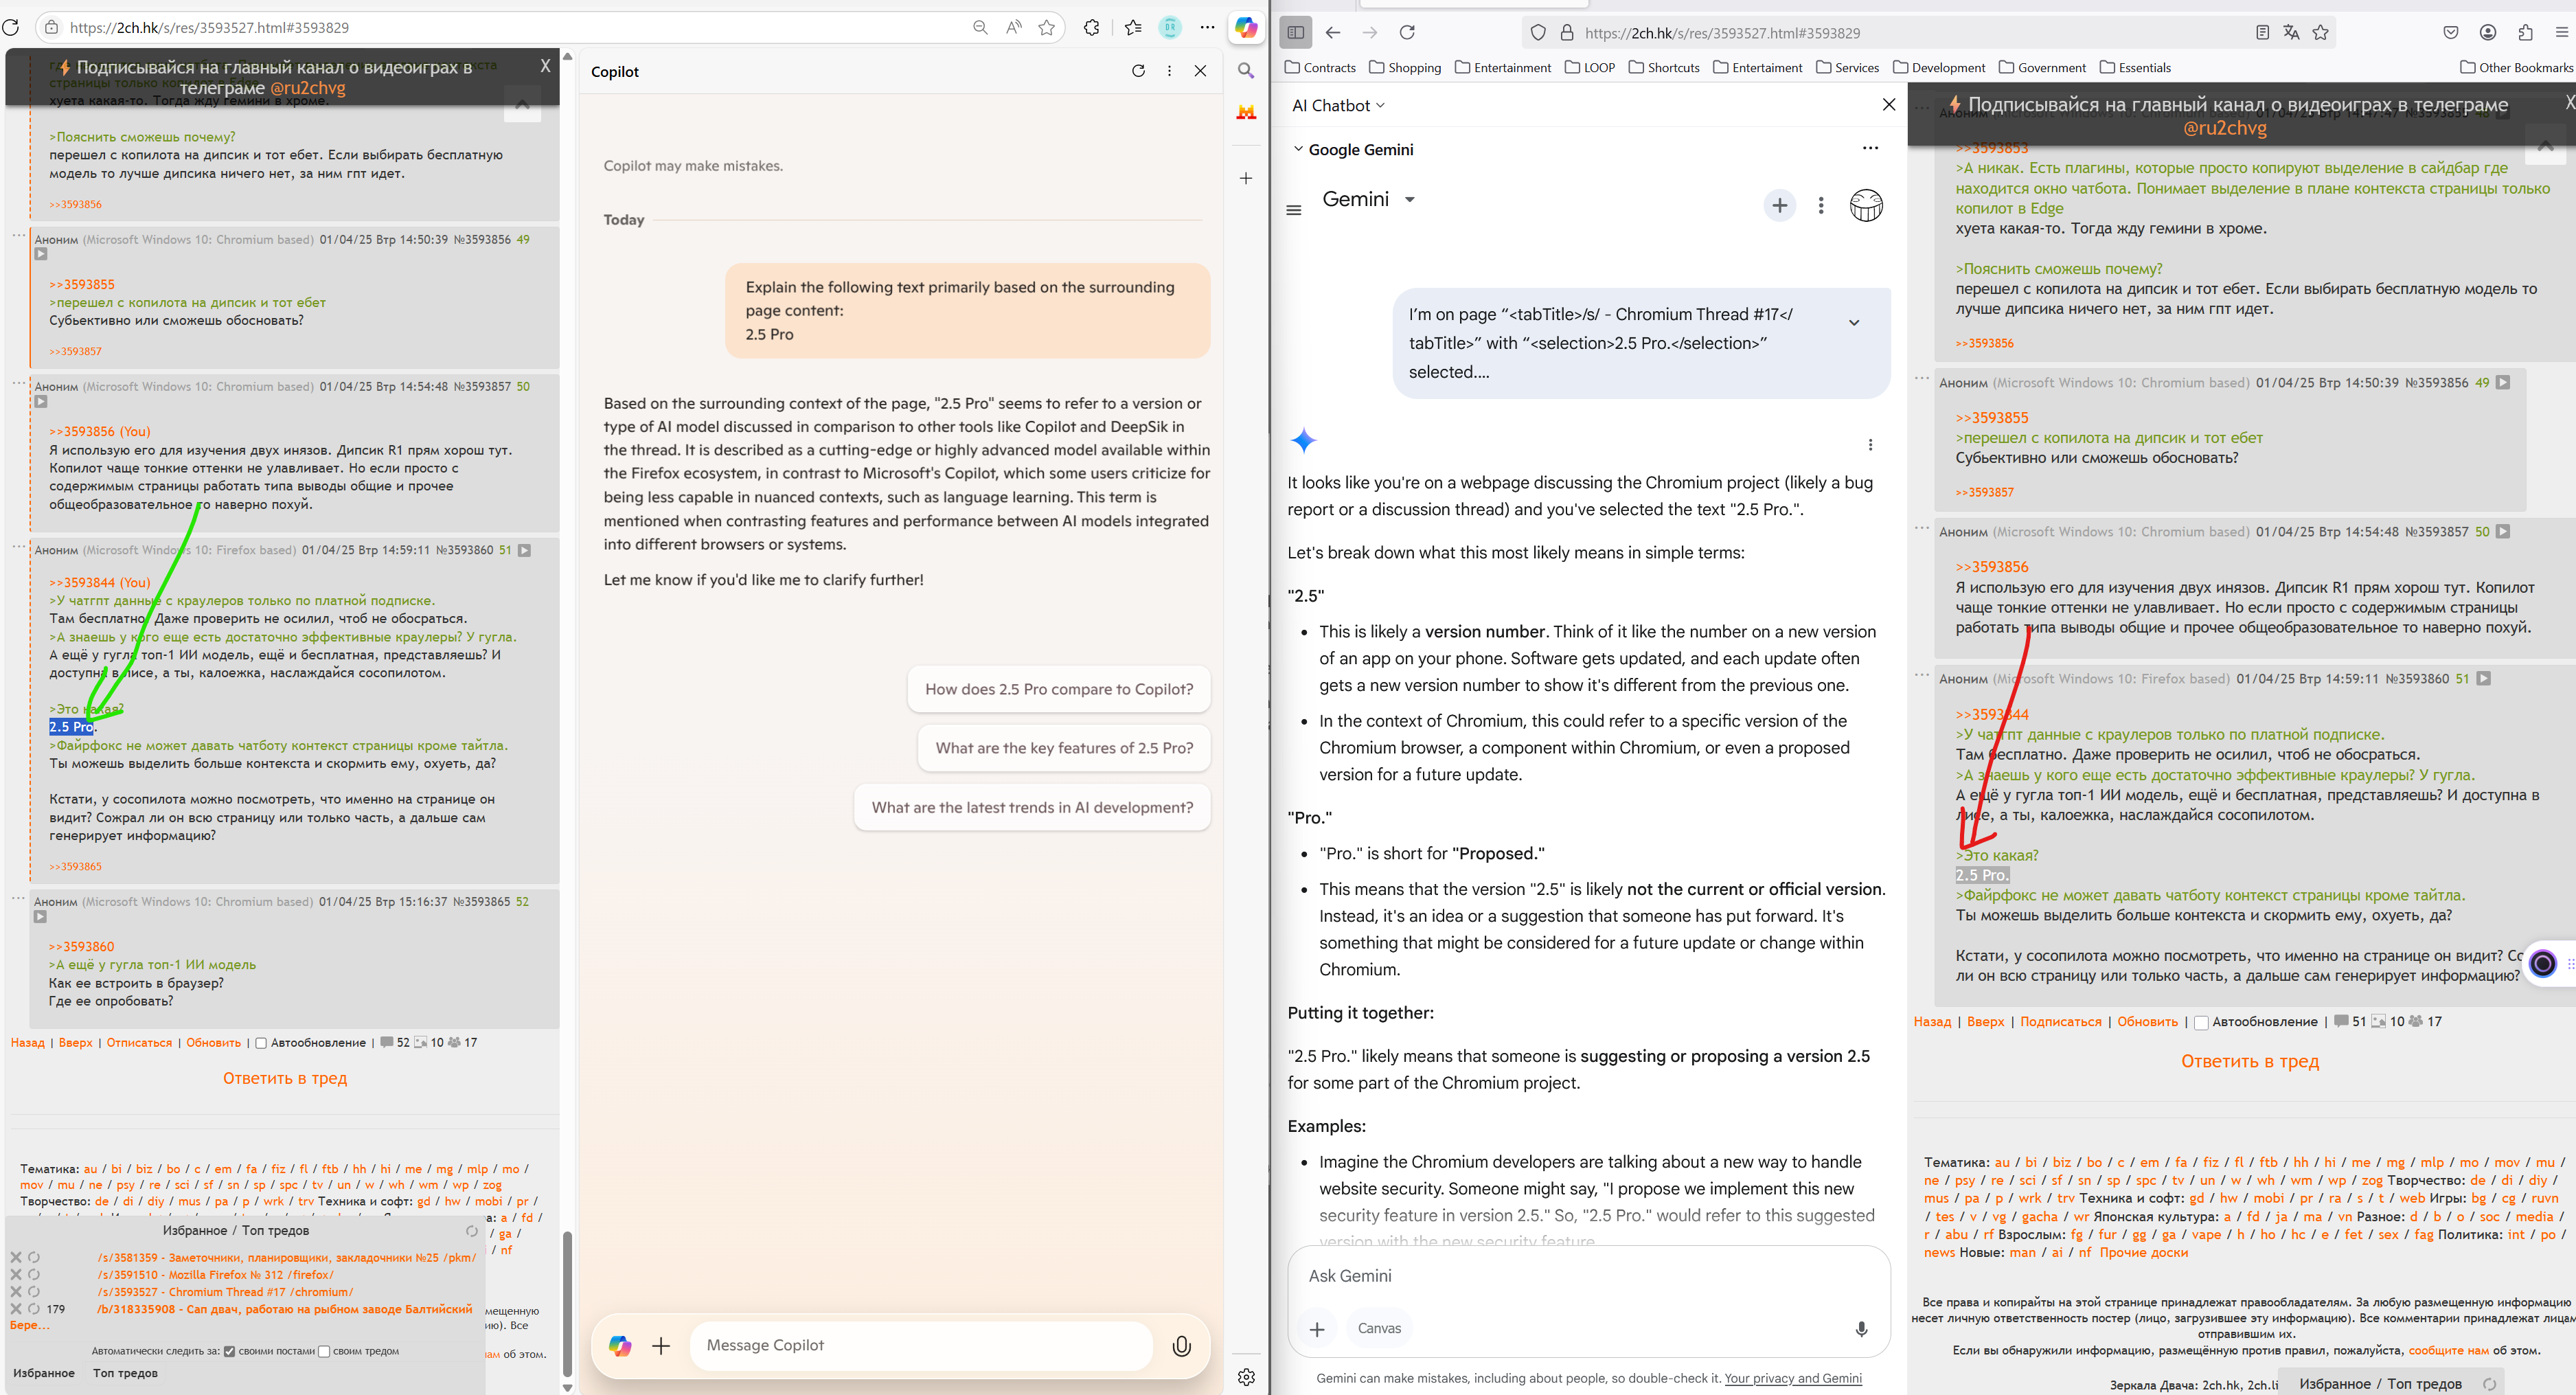This screenshot has height=1395, width=2576.
Task: Click Edge sidebar search icon
Action: [1246, 71]
